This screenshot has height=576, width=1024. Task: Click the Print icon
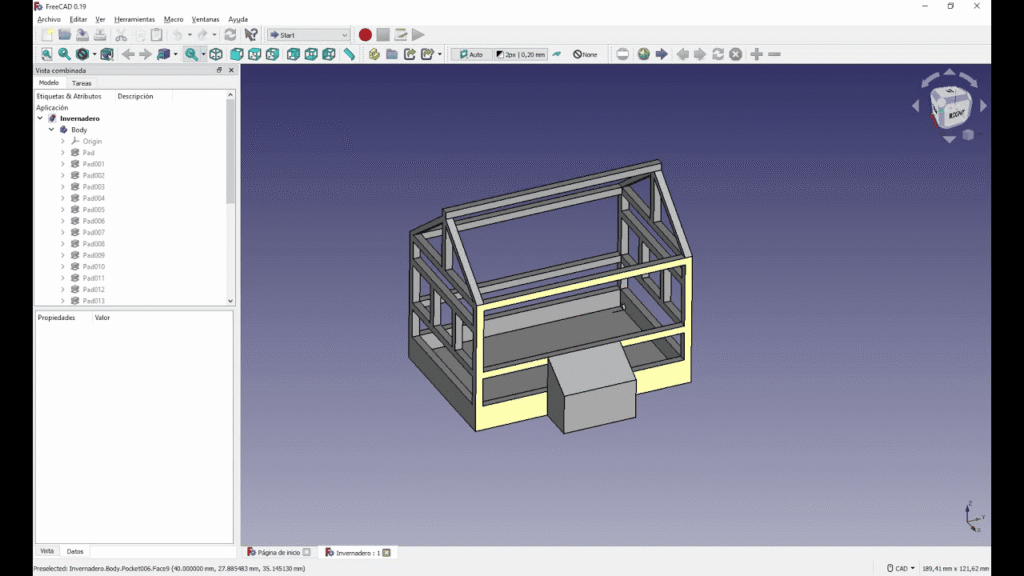(100, 35)
